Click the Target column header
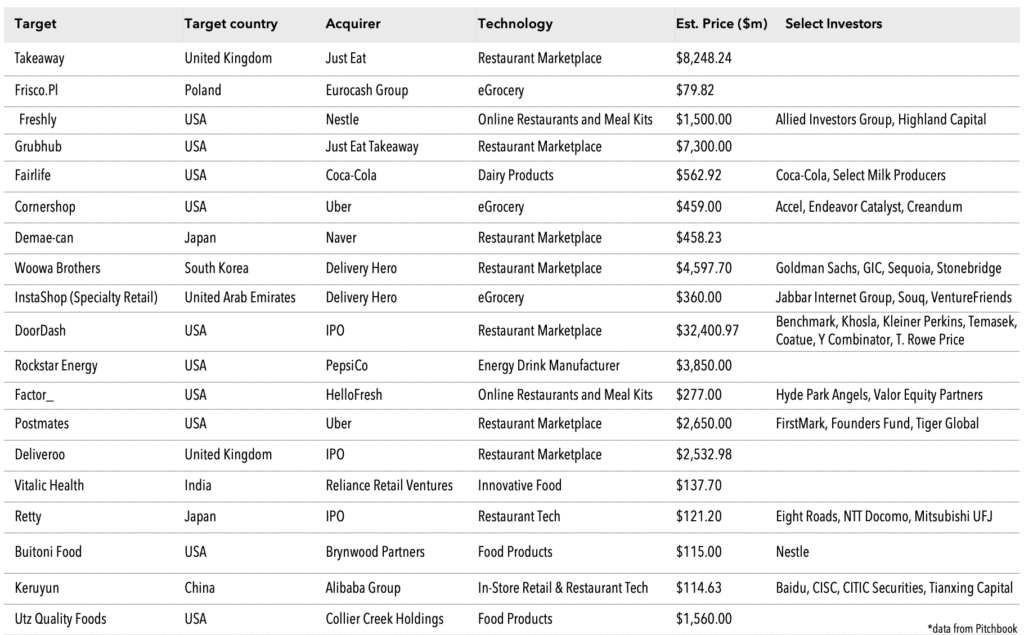This screenshot has width=1024, height=635. tap(35, 24)
